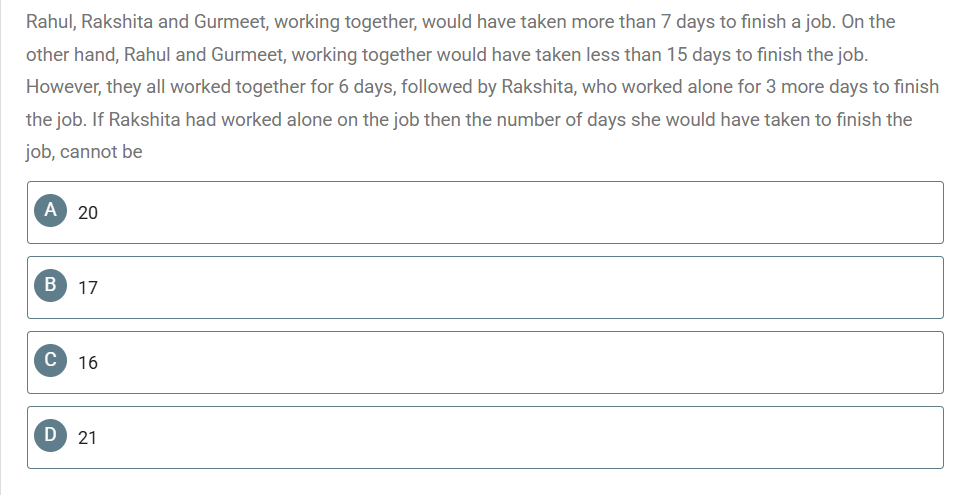Click the number 16 in option C
Image resolution: width=963 pixels, height=495 pixels.
[88, 362]
